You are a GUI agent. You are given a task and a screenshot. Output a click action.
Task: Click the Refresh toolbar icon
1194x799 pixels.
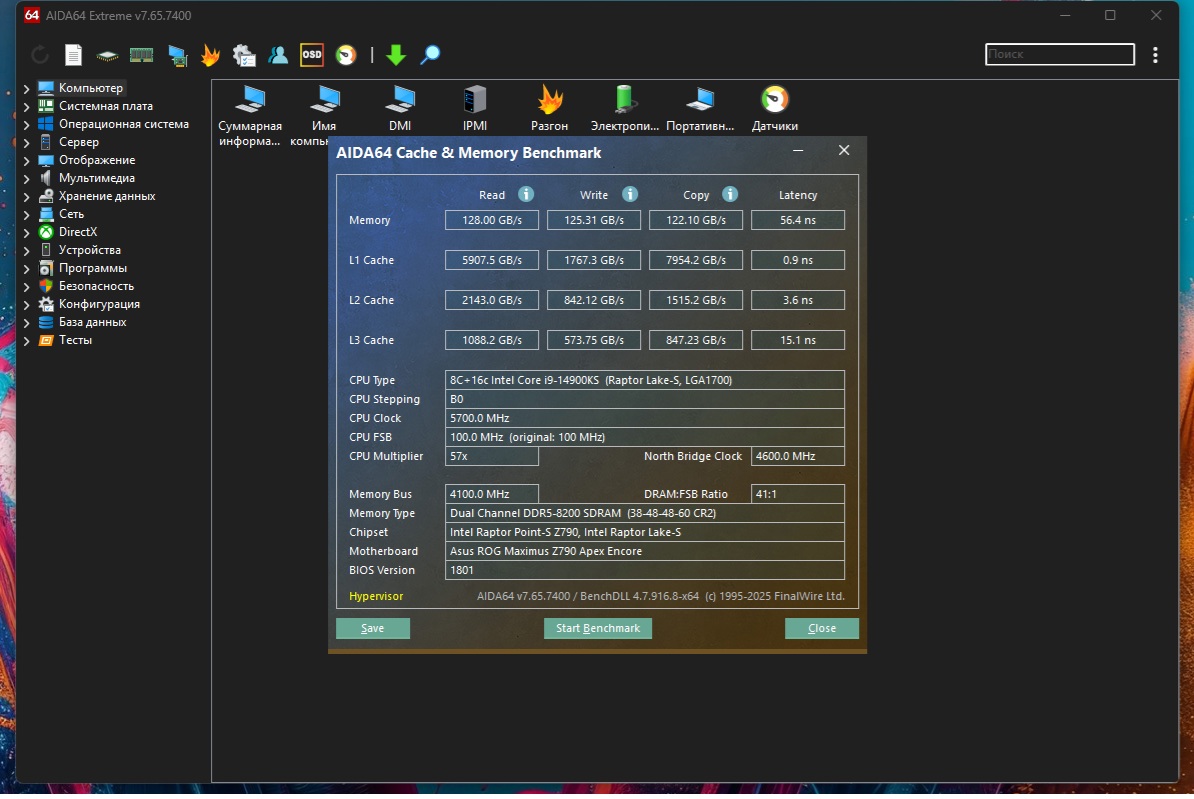click(x=40, y=55)
